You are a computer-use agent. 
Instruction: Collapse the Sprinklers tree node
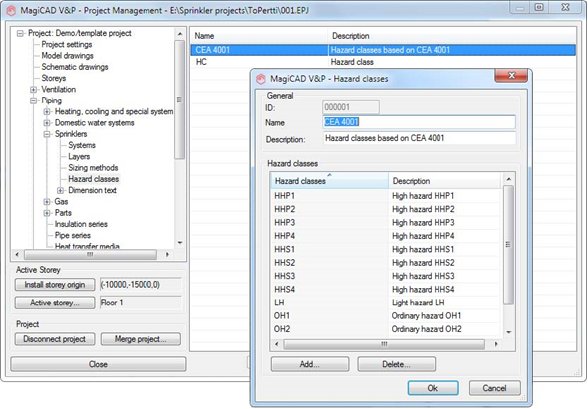pos(47,134)
